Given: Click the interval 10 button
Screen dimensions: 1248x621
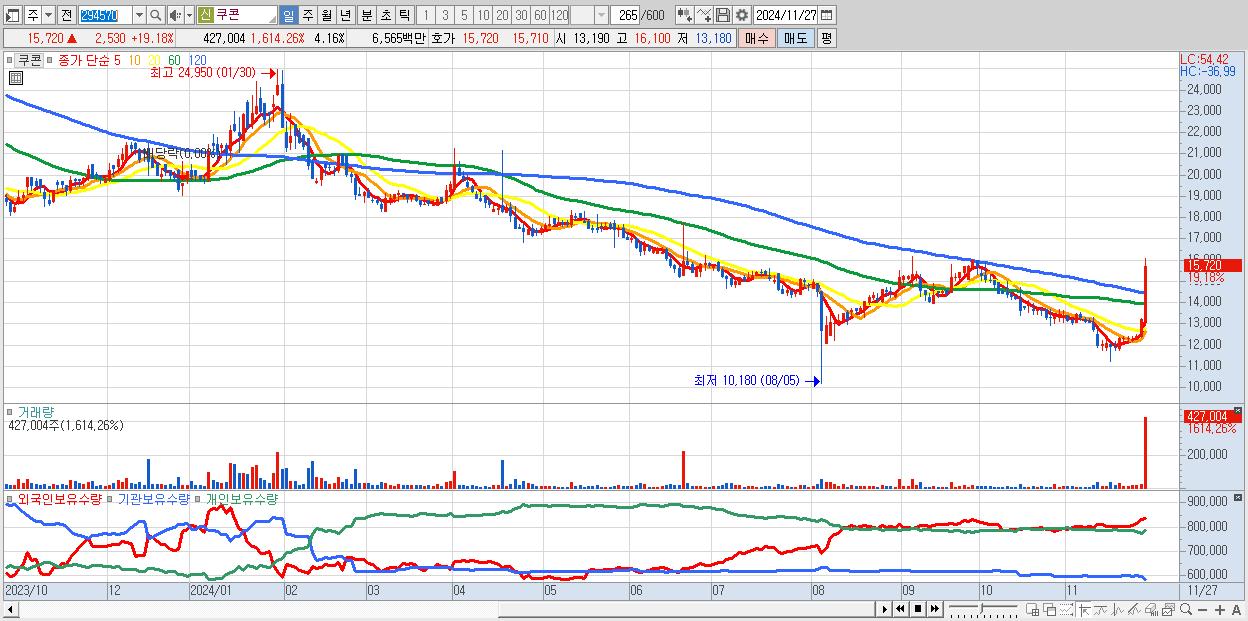Looking at the screenshot, I should coord(483,15).
